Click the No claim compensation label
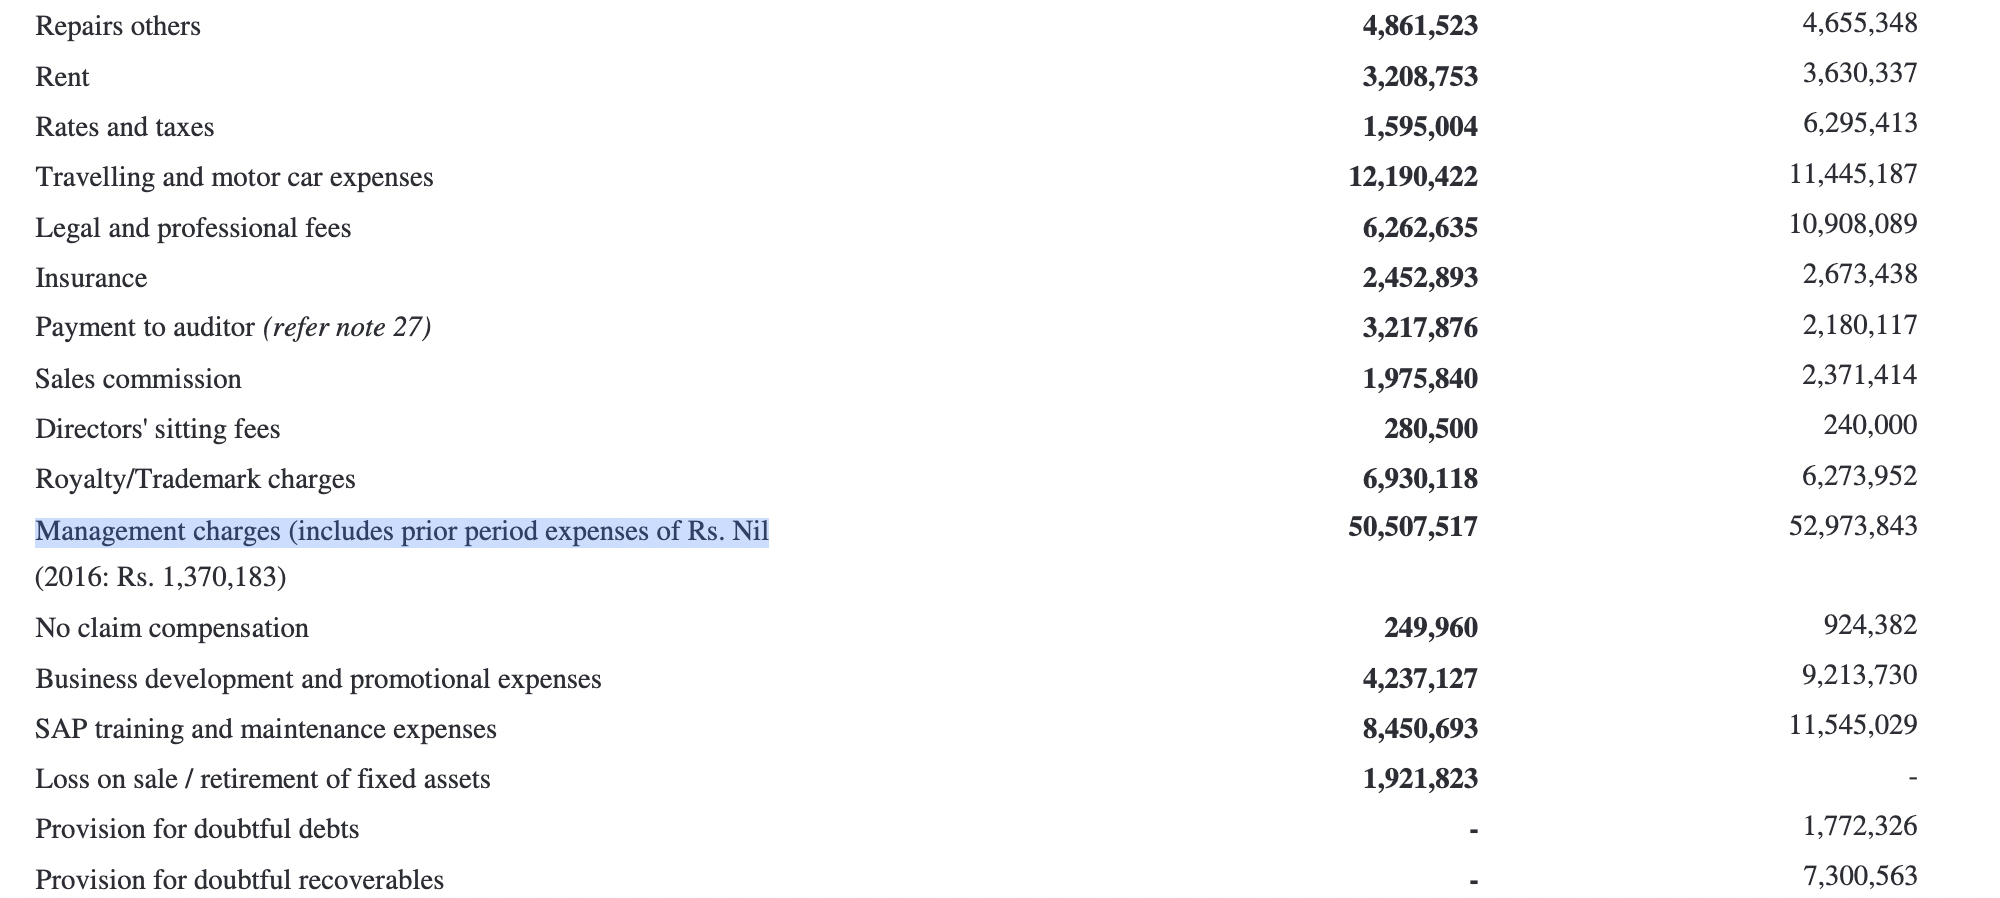Image resolution: width=2000 pixels, height=898 pixels. pyautogui.click(x=172, y=628)
